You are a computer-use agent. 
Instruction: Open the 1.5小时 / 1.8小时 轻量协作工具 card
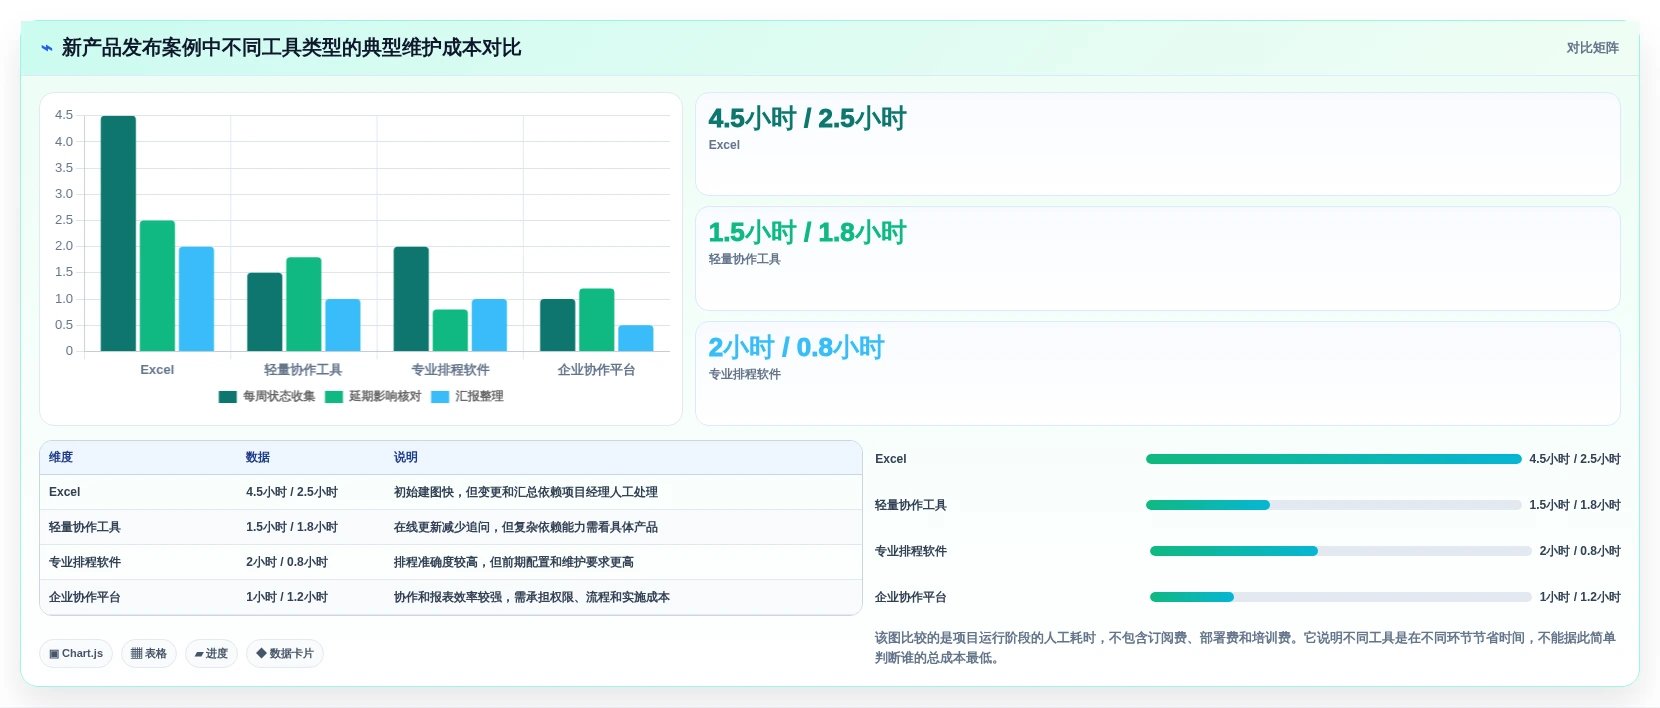point(1158,258)
